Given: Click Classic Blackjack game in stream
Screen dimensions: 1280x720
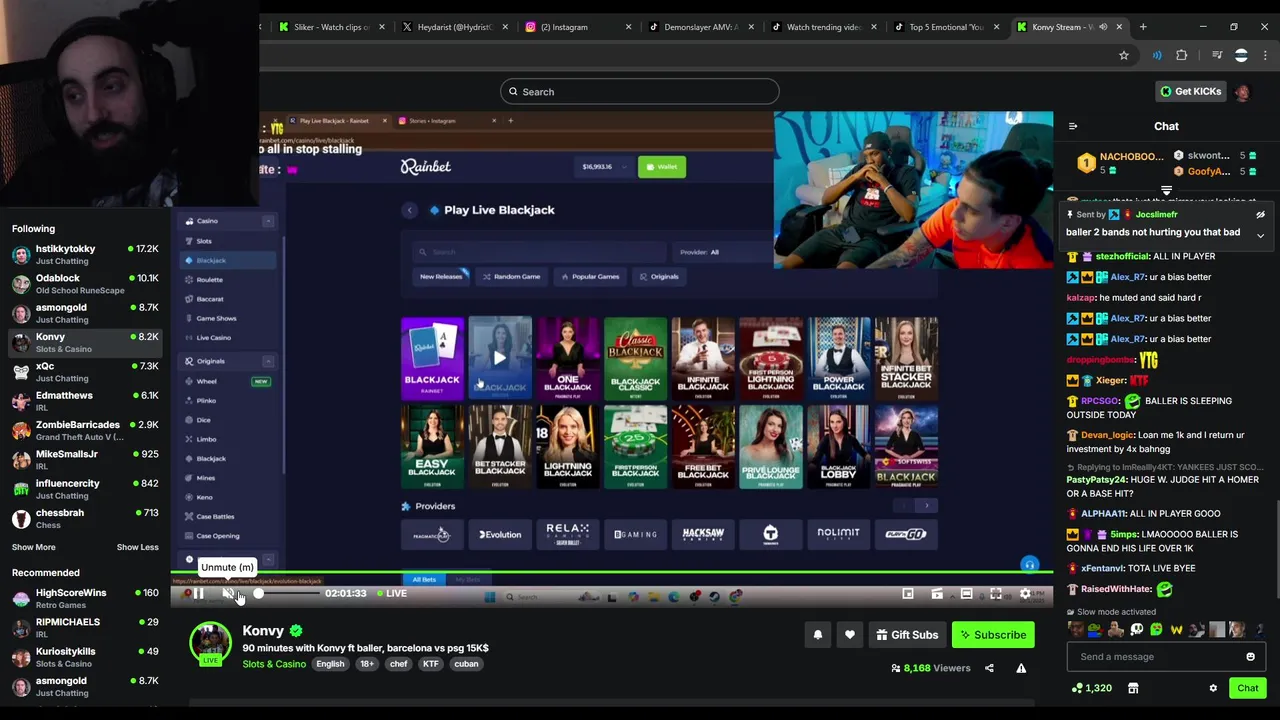Looking at the screenshot, I should [635, 358].
